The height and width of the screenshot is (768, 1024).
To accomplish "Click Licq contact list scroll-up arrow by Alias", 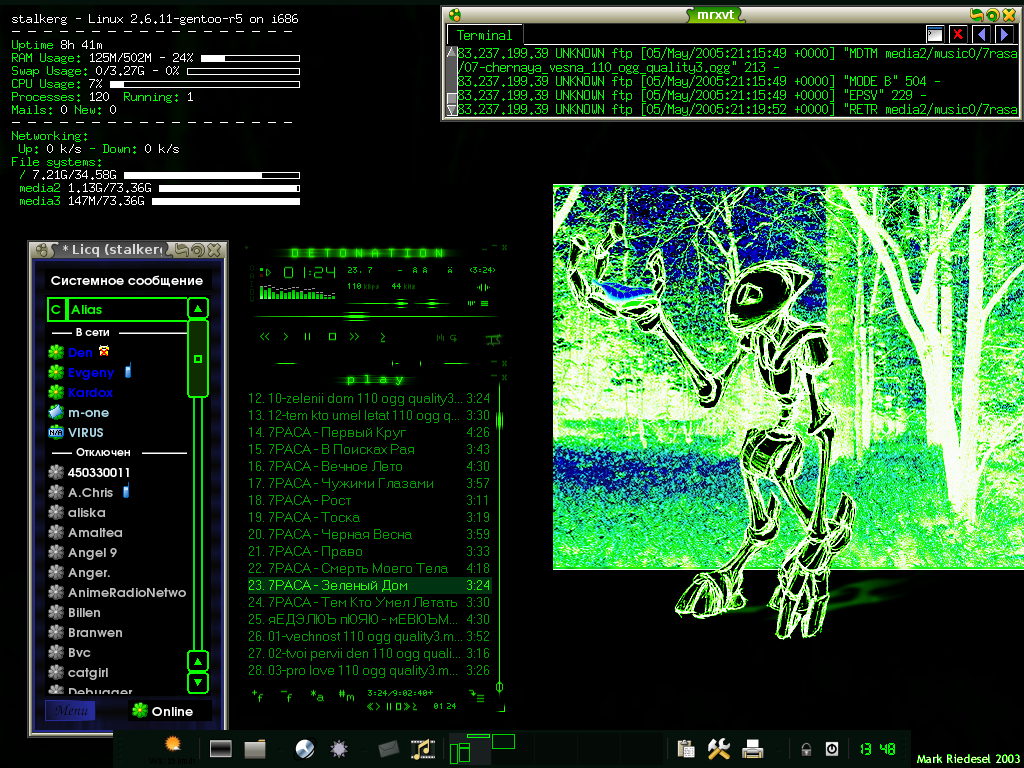I will click(x=198, y=308).
